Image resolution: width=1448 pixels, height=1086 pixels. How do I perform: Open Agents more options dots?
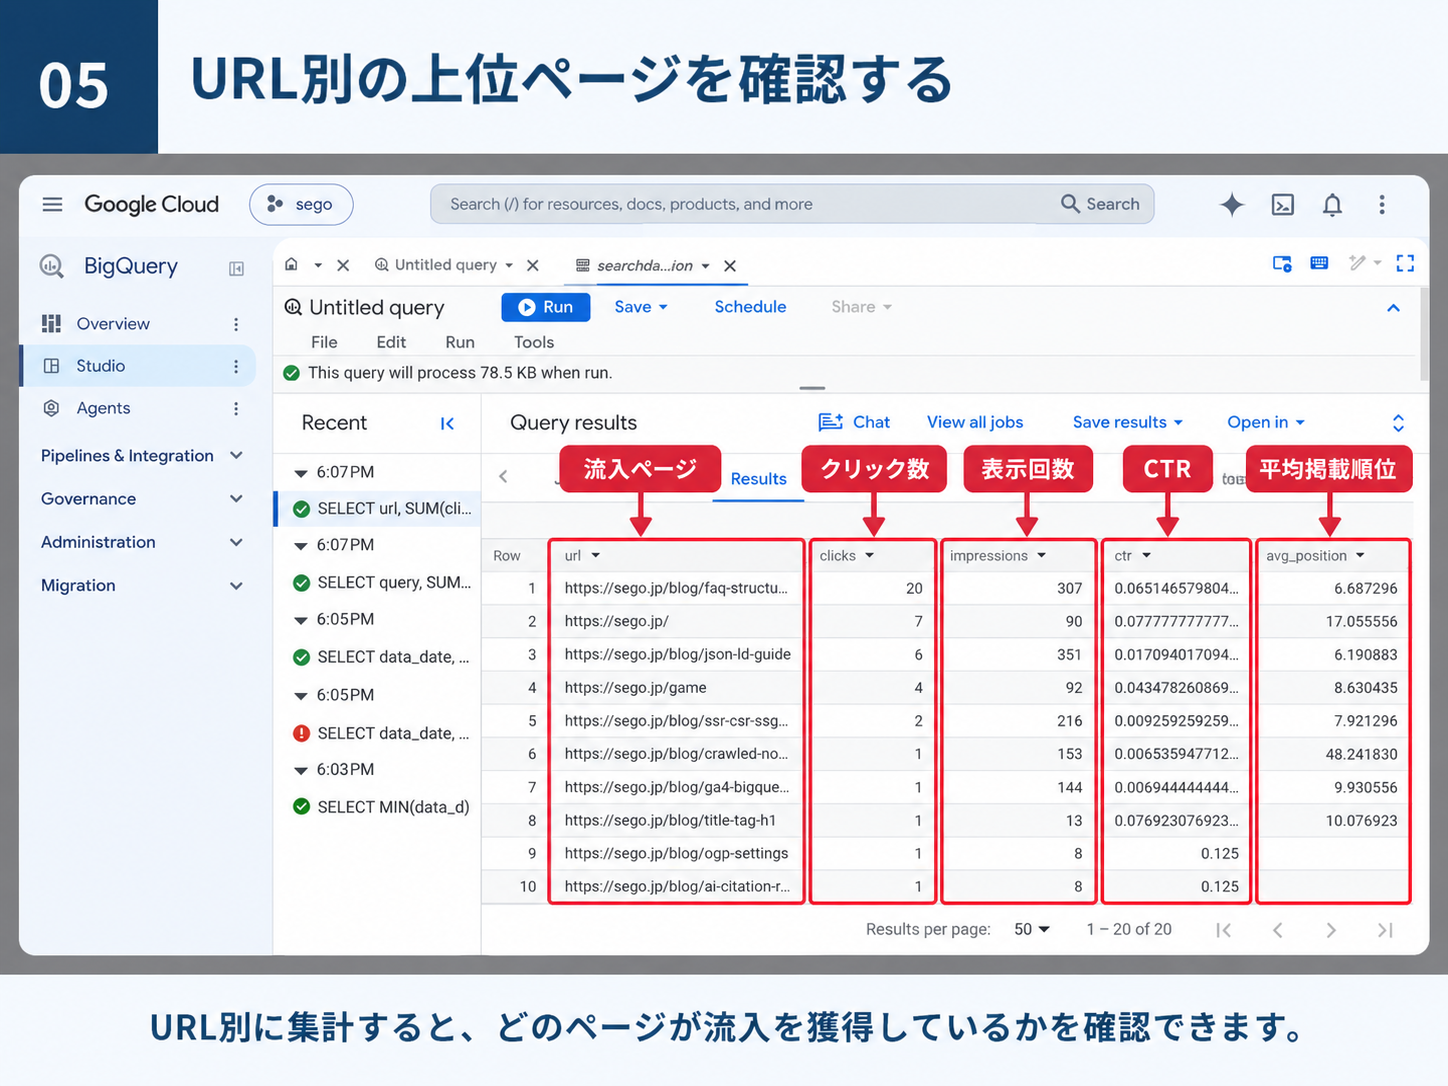[x=236, y=408]
